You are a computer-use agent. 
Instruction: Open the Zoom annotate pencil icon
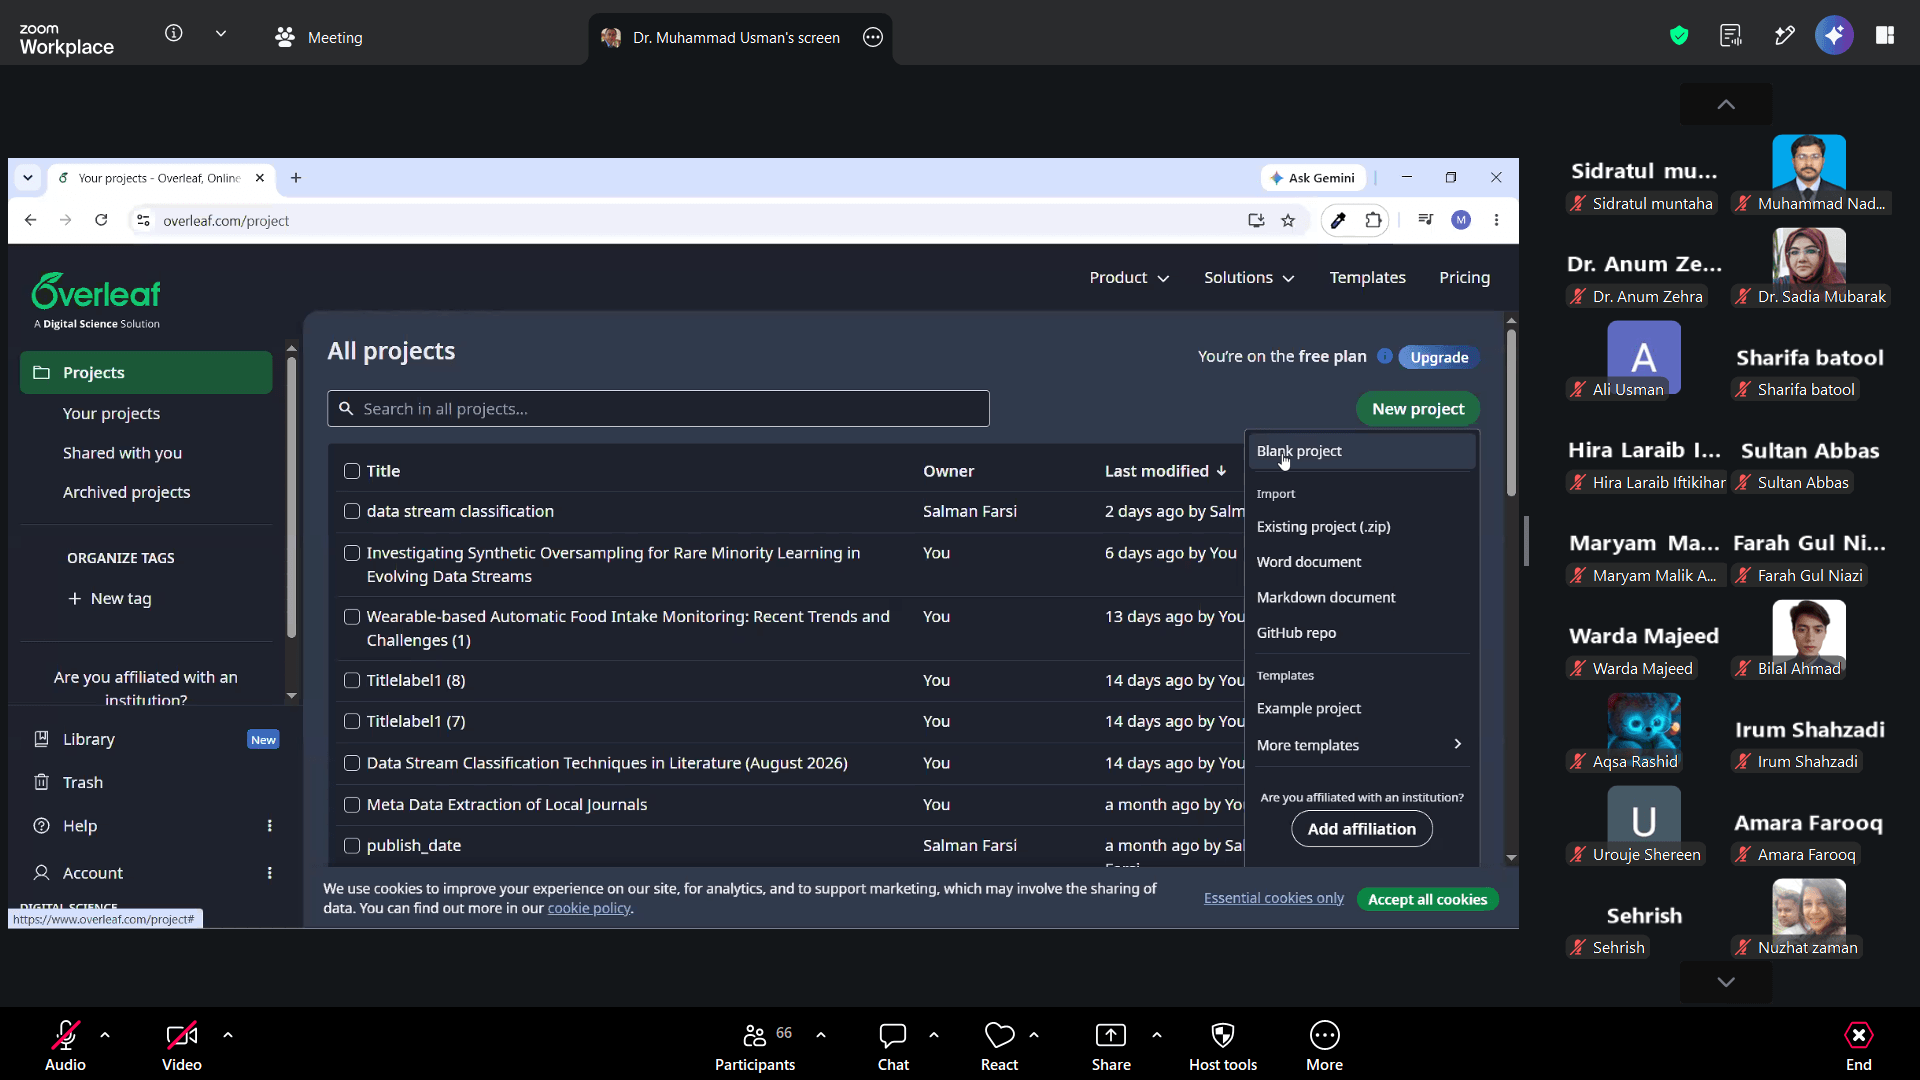click(1785, 36)
